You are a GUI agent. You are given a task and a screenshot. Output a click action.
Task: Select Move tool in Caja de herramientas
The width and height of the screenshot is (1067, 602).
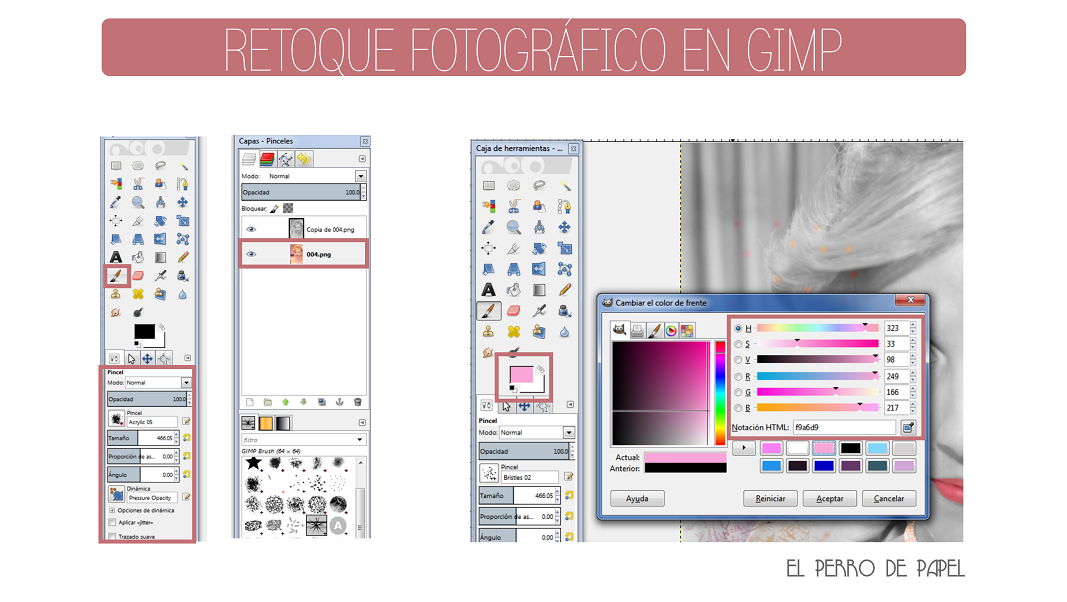coord(564,227)
